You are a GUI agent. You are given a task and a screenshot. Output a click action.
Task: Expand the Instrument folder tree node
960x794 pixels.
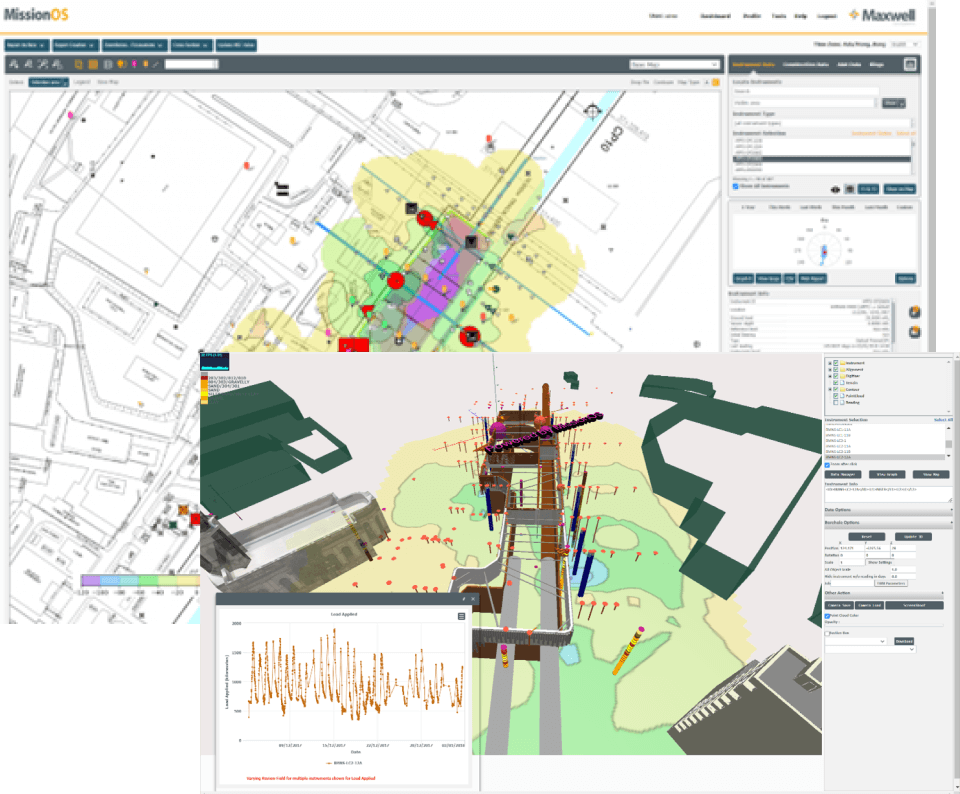pyautogui.click(x=830, y=363)
